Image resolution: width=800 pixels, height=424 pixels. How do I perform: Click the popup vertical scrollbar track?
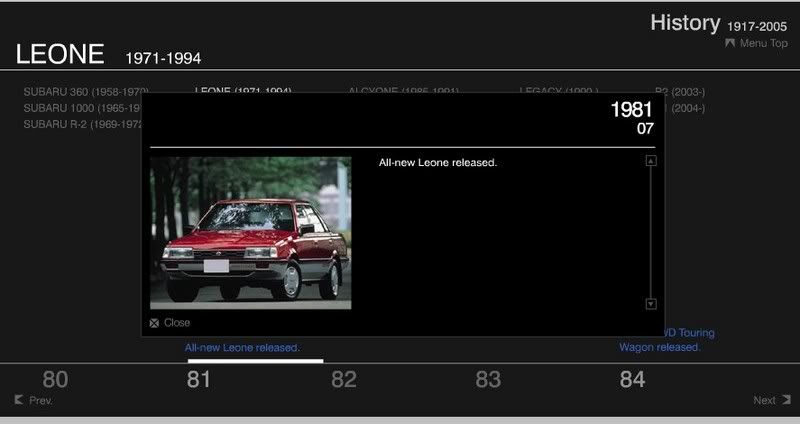click(x=651, y=232)
